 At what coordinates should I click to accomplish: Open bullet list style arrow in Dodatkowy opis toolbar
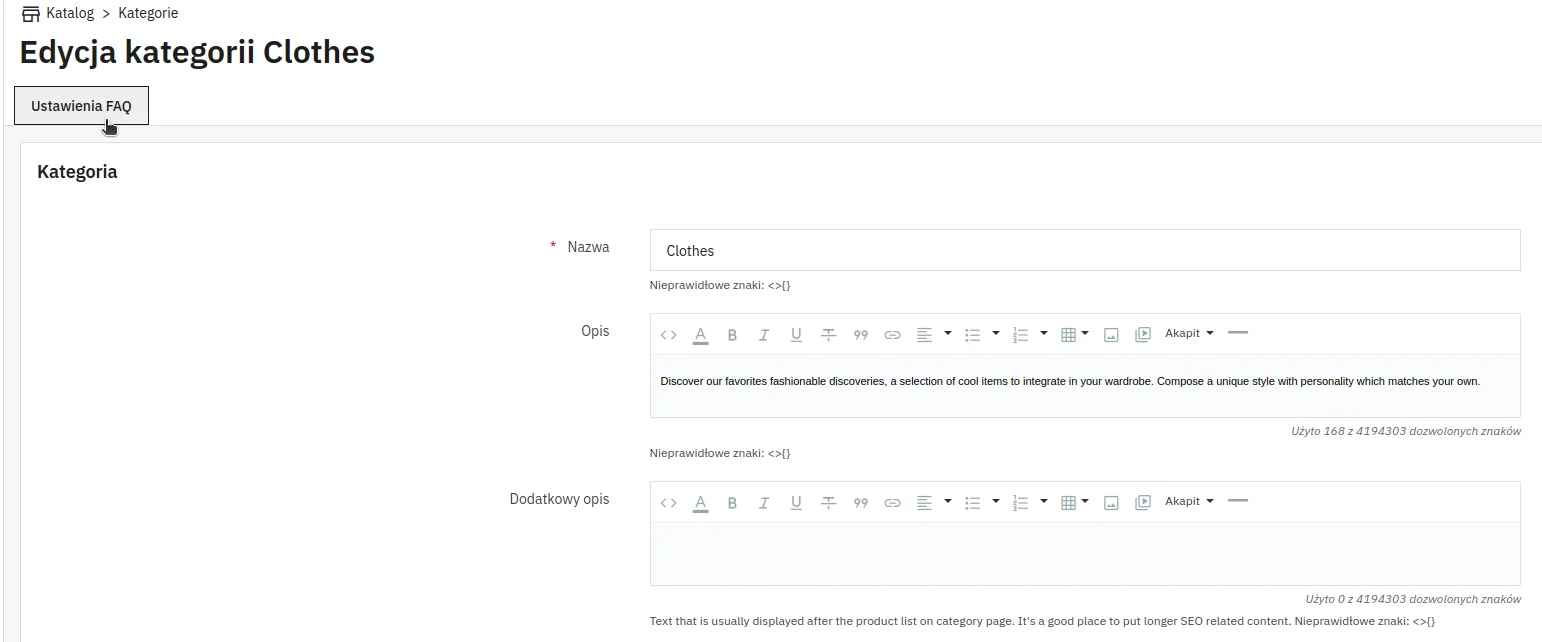(x=996, y=501)
